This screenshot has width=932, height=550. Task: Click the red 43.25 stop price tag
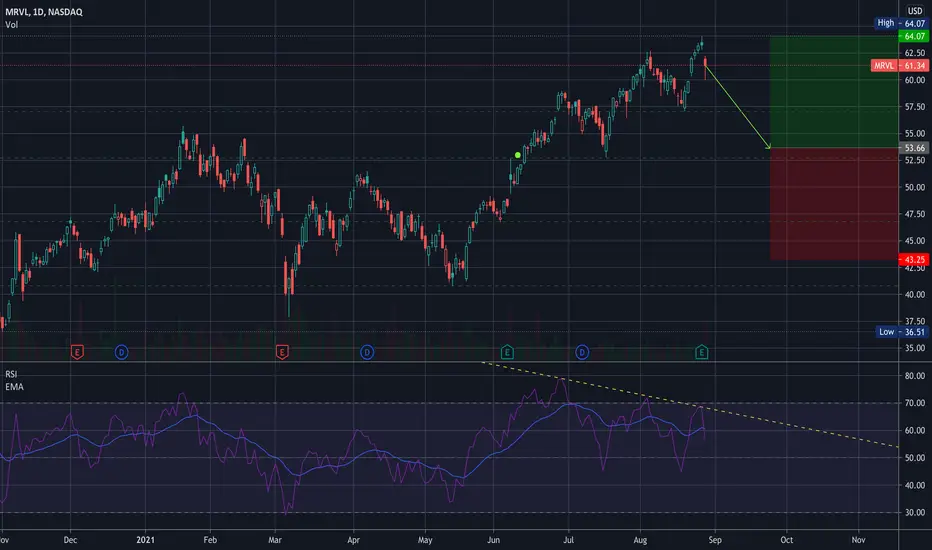[914, 260]
